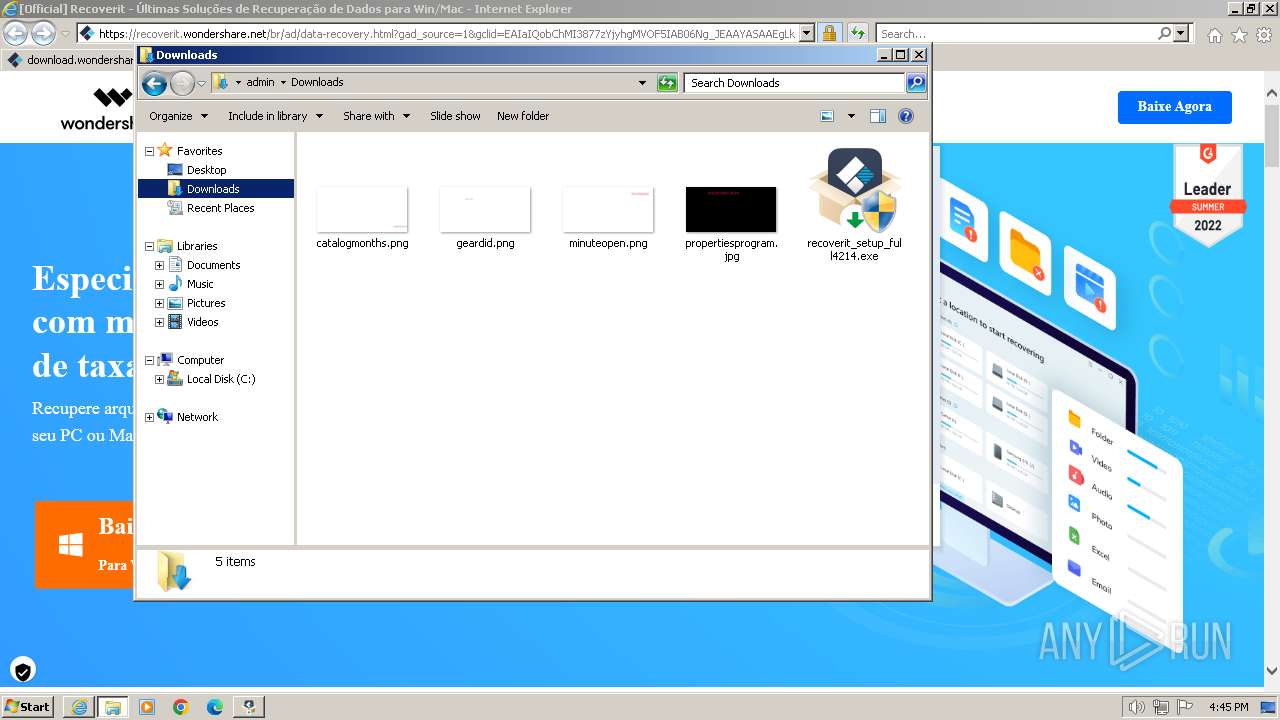This screenshot has width=1280, height=720.
Task: Open Include in library menu
Action: pyautogui.click(x=275, y=116)
